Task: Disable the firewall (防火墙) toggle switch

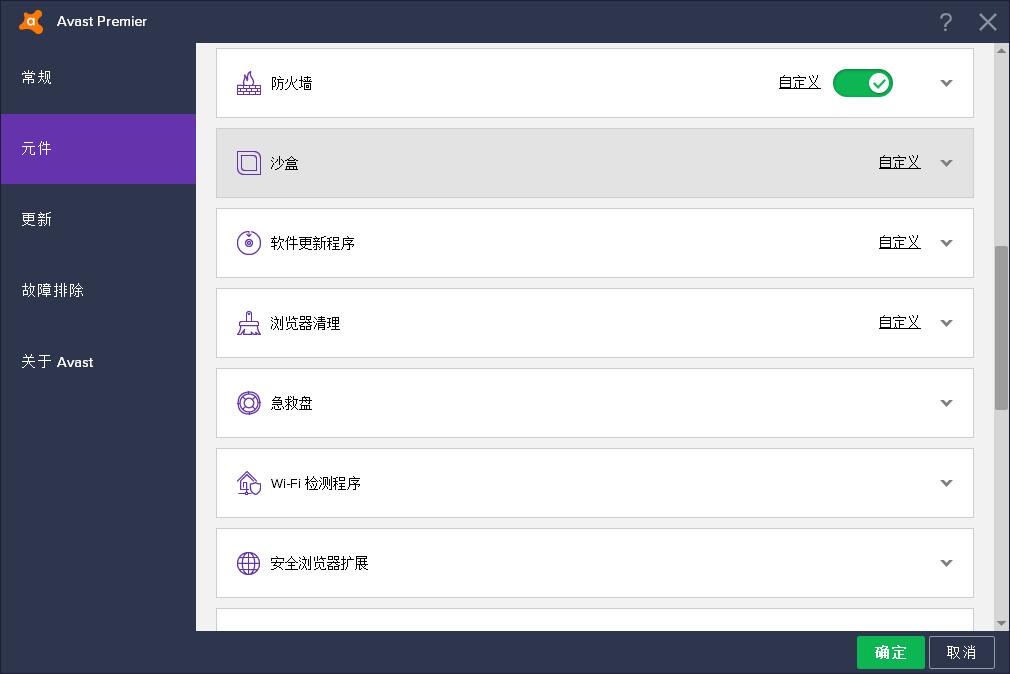Action: coord(862,83)
